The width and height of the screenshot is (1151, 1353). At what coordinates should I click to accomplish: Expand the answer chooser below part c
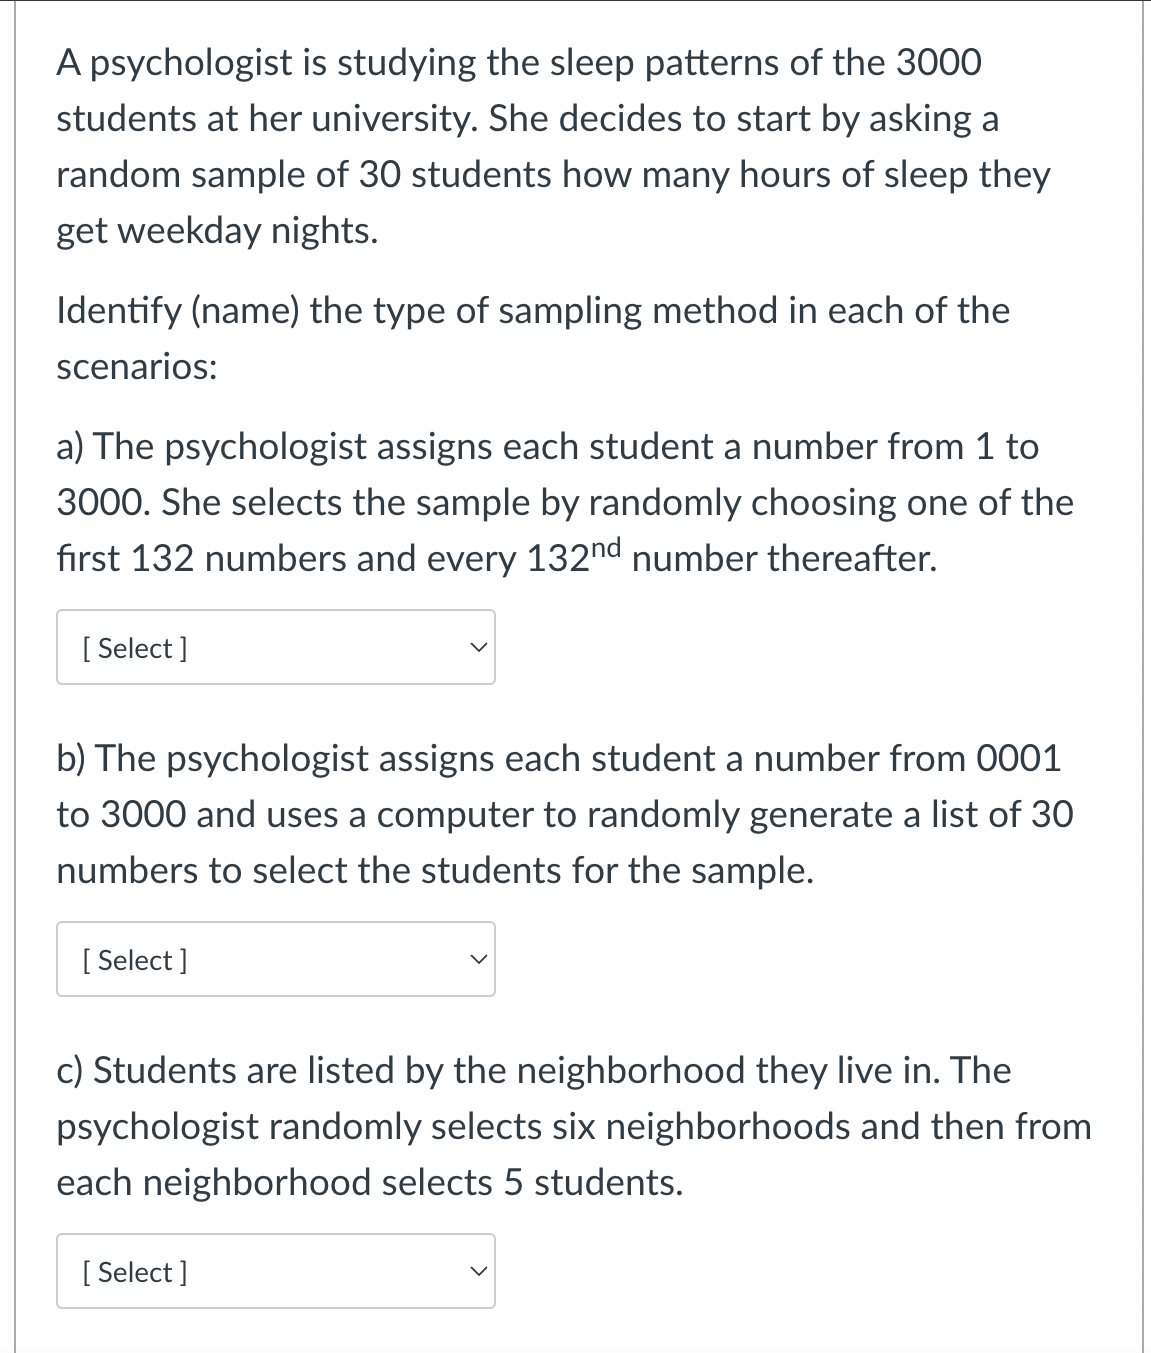click(x=276, y=1271)
